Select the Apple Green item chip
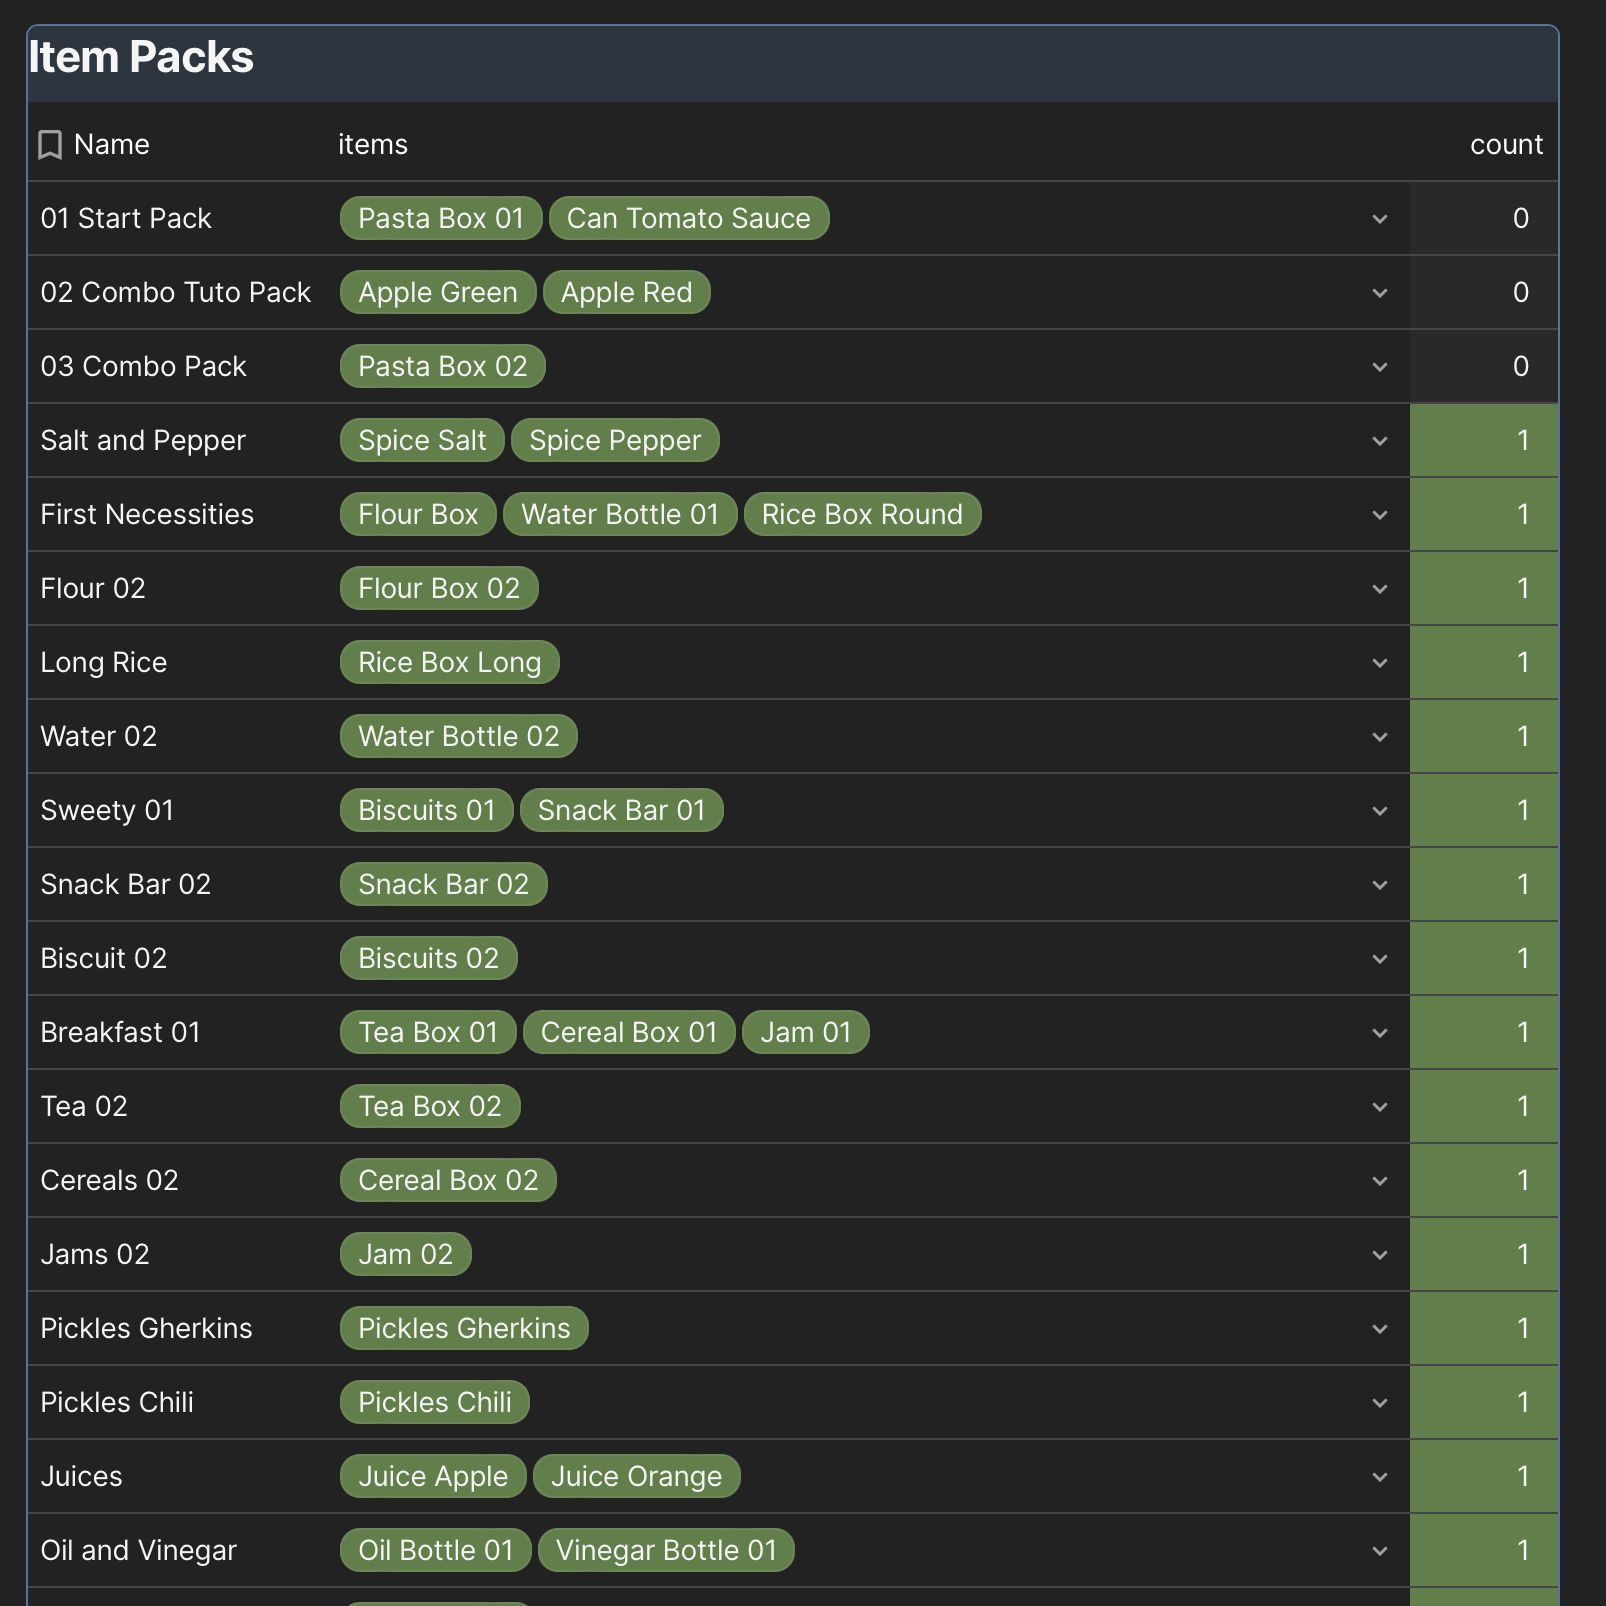Screen dimensions: 1606x1606 [438, 292]
